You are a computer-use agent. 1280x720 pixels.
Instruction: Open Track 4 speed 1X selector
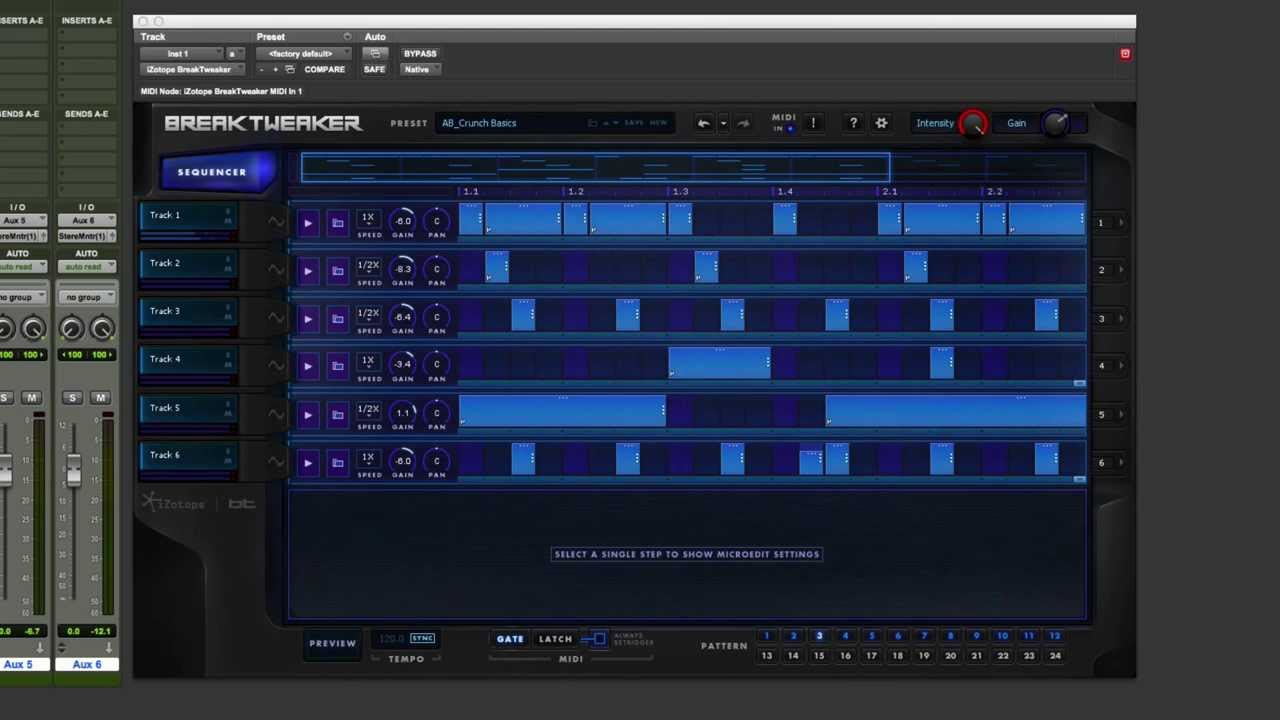[369, 362]
